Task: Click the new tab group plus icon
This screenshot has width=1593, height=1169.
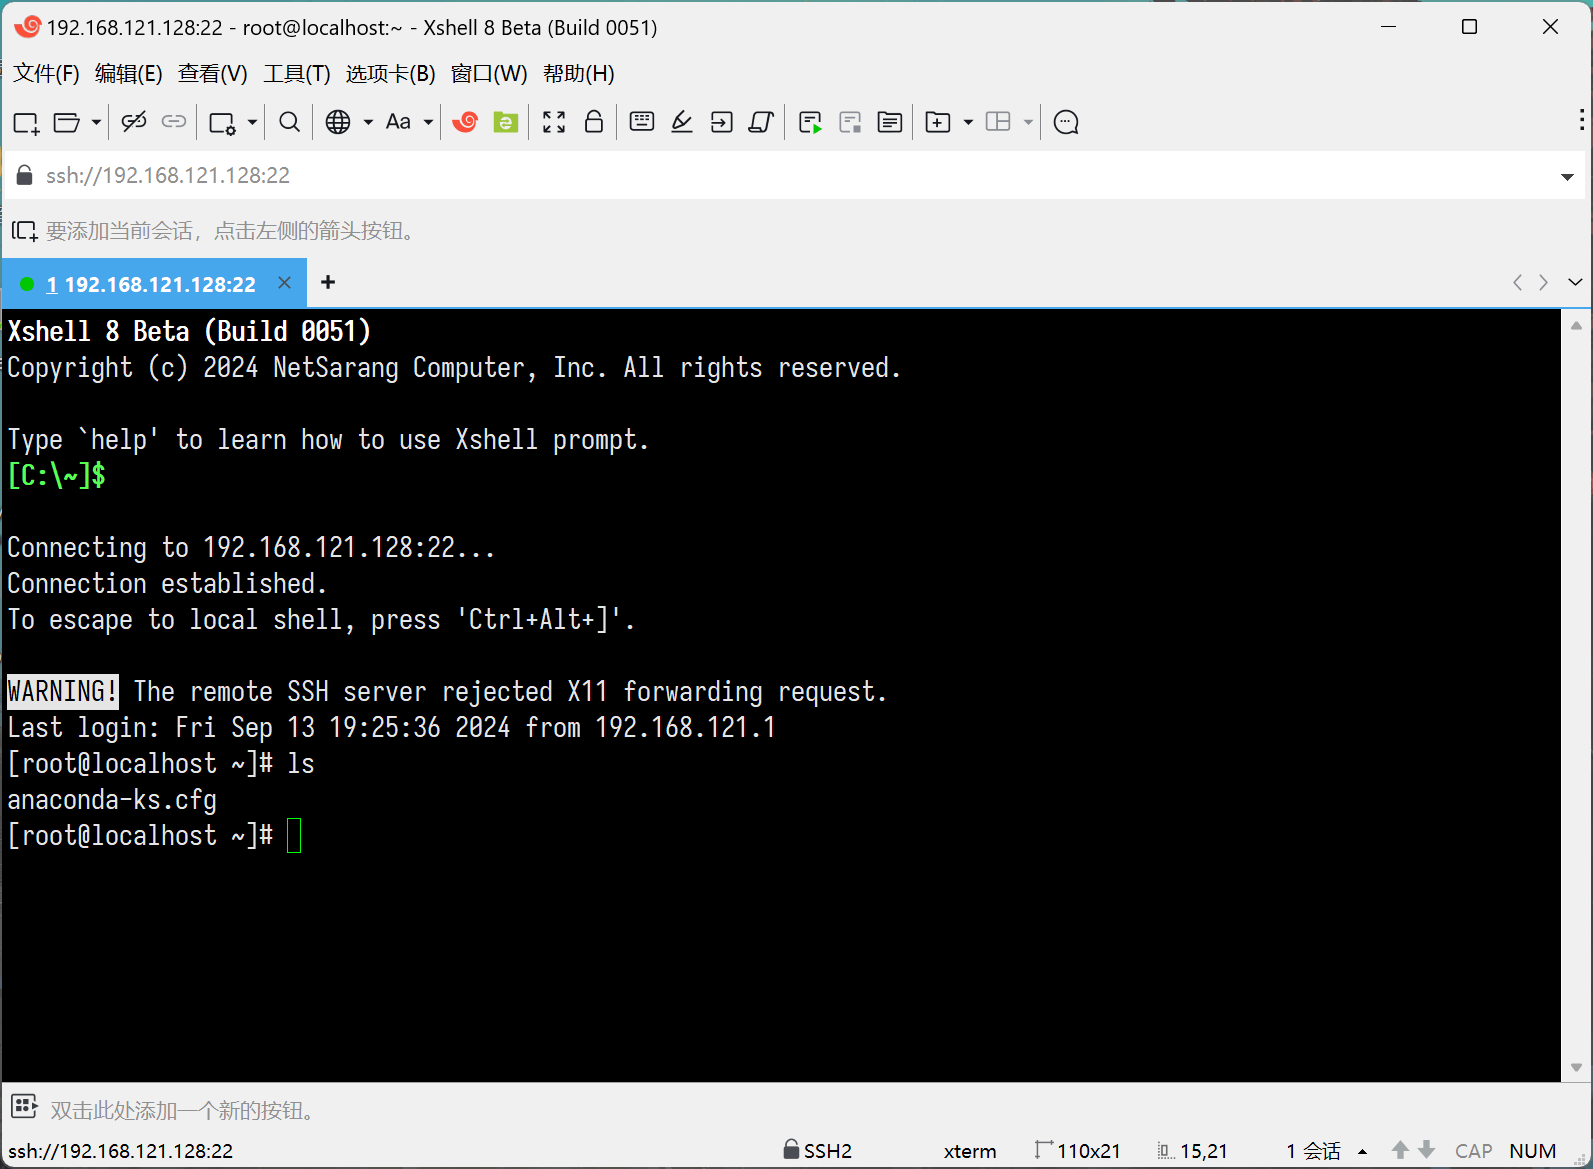Action: 938,122
